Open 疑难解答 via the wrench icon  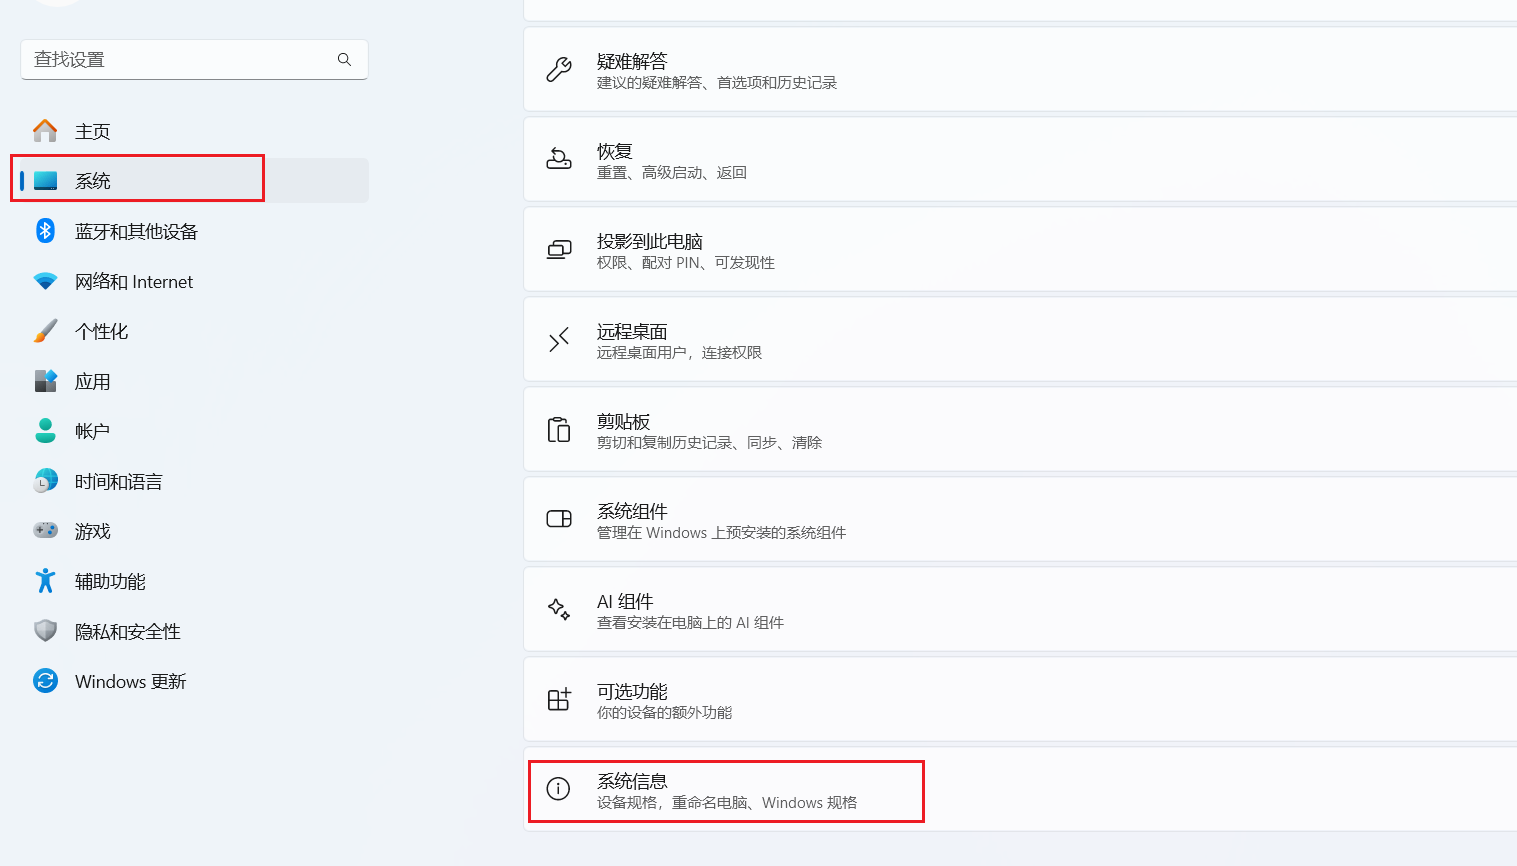tap(559, 68)
